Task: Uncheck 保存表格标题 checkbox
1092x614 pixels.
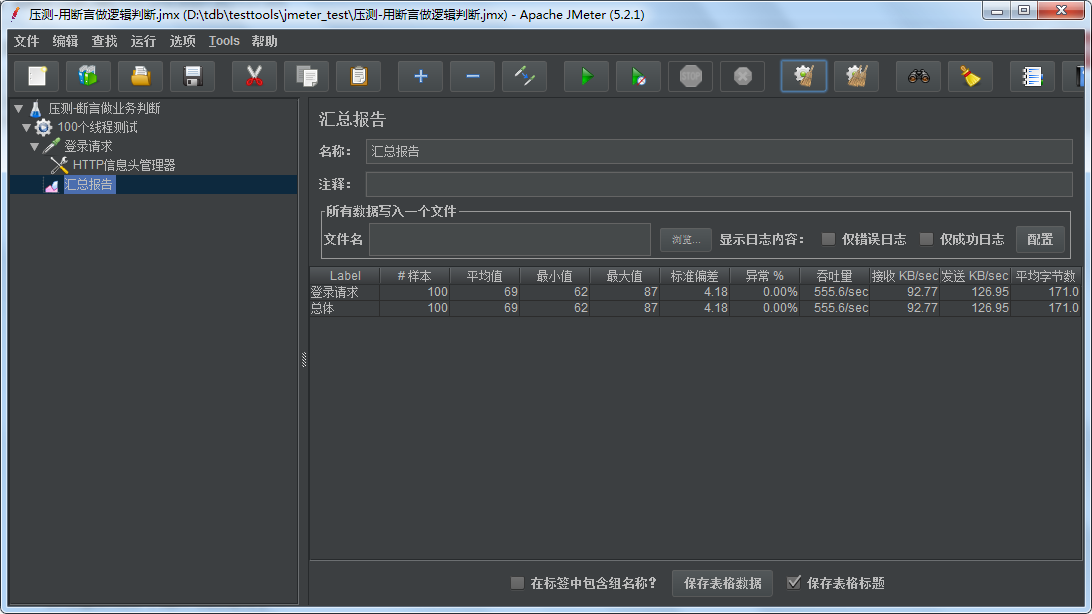Action: coord(793,583)
